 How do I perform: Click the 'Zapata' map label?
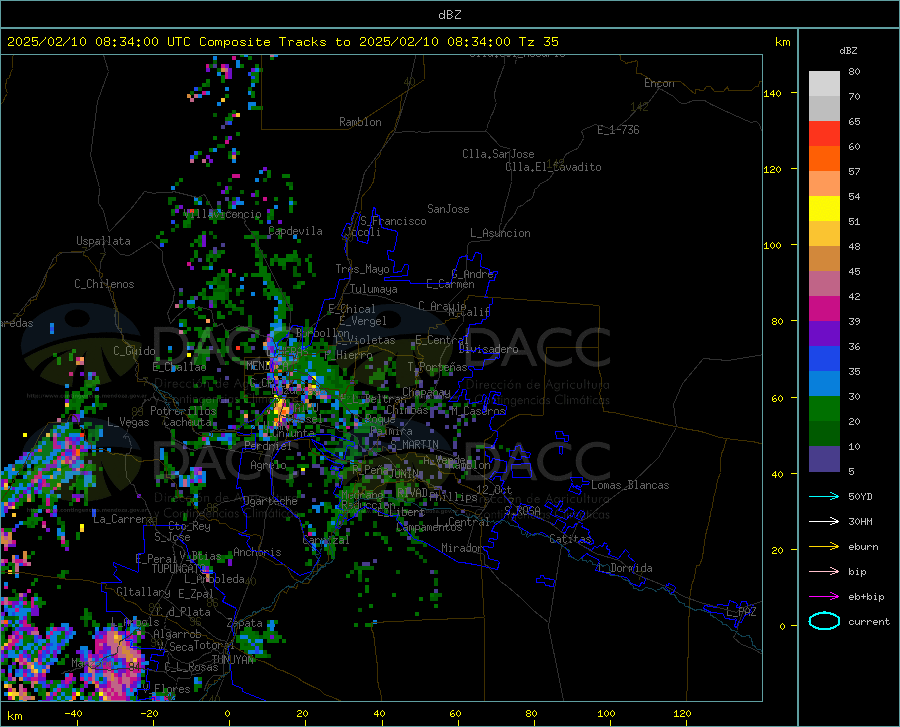click(245, 623)
